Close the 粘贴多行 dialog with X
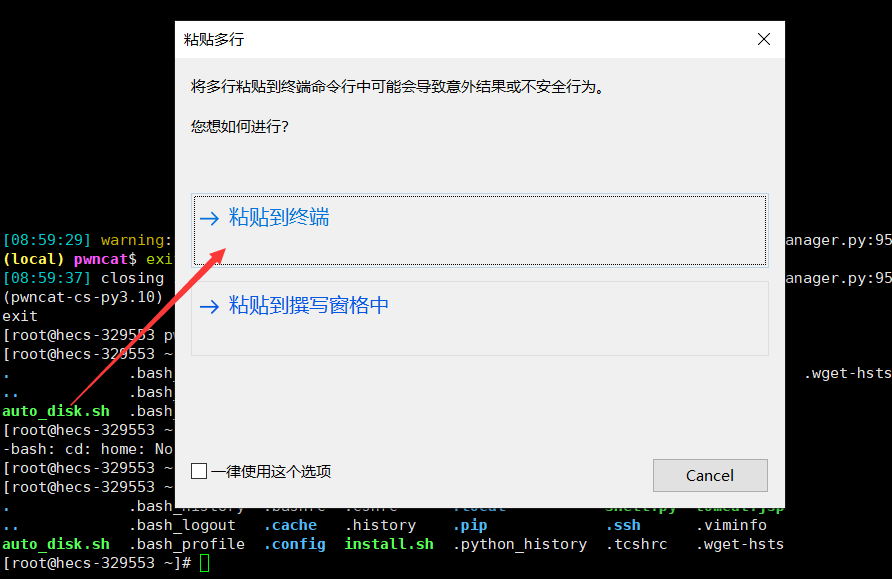The image size is (892, 579). 763,39
